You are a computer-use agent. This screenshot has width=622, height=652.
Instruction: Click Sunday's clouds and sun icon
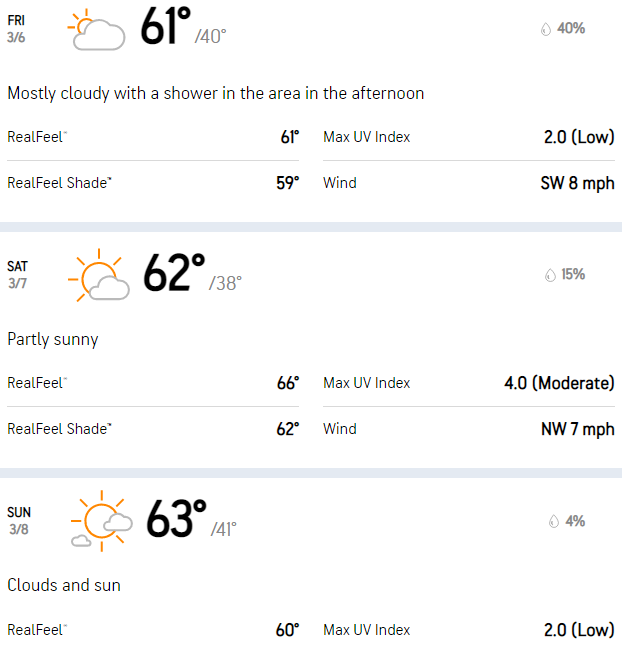[x=101, y=522]
